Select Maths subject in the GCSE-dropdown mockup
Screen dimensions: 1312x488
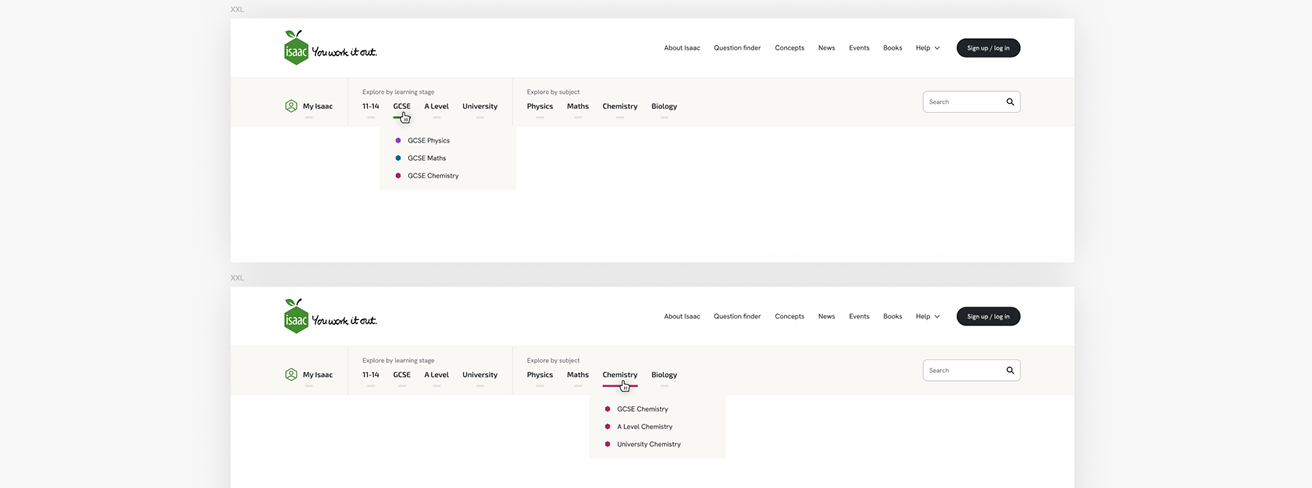click(578, 106)
